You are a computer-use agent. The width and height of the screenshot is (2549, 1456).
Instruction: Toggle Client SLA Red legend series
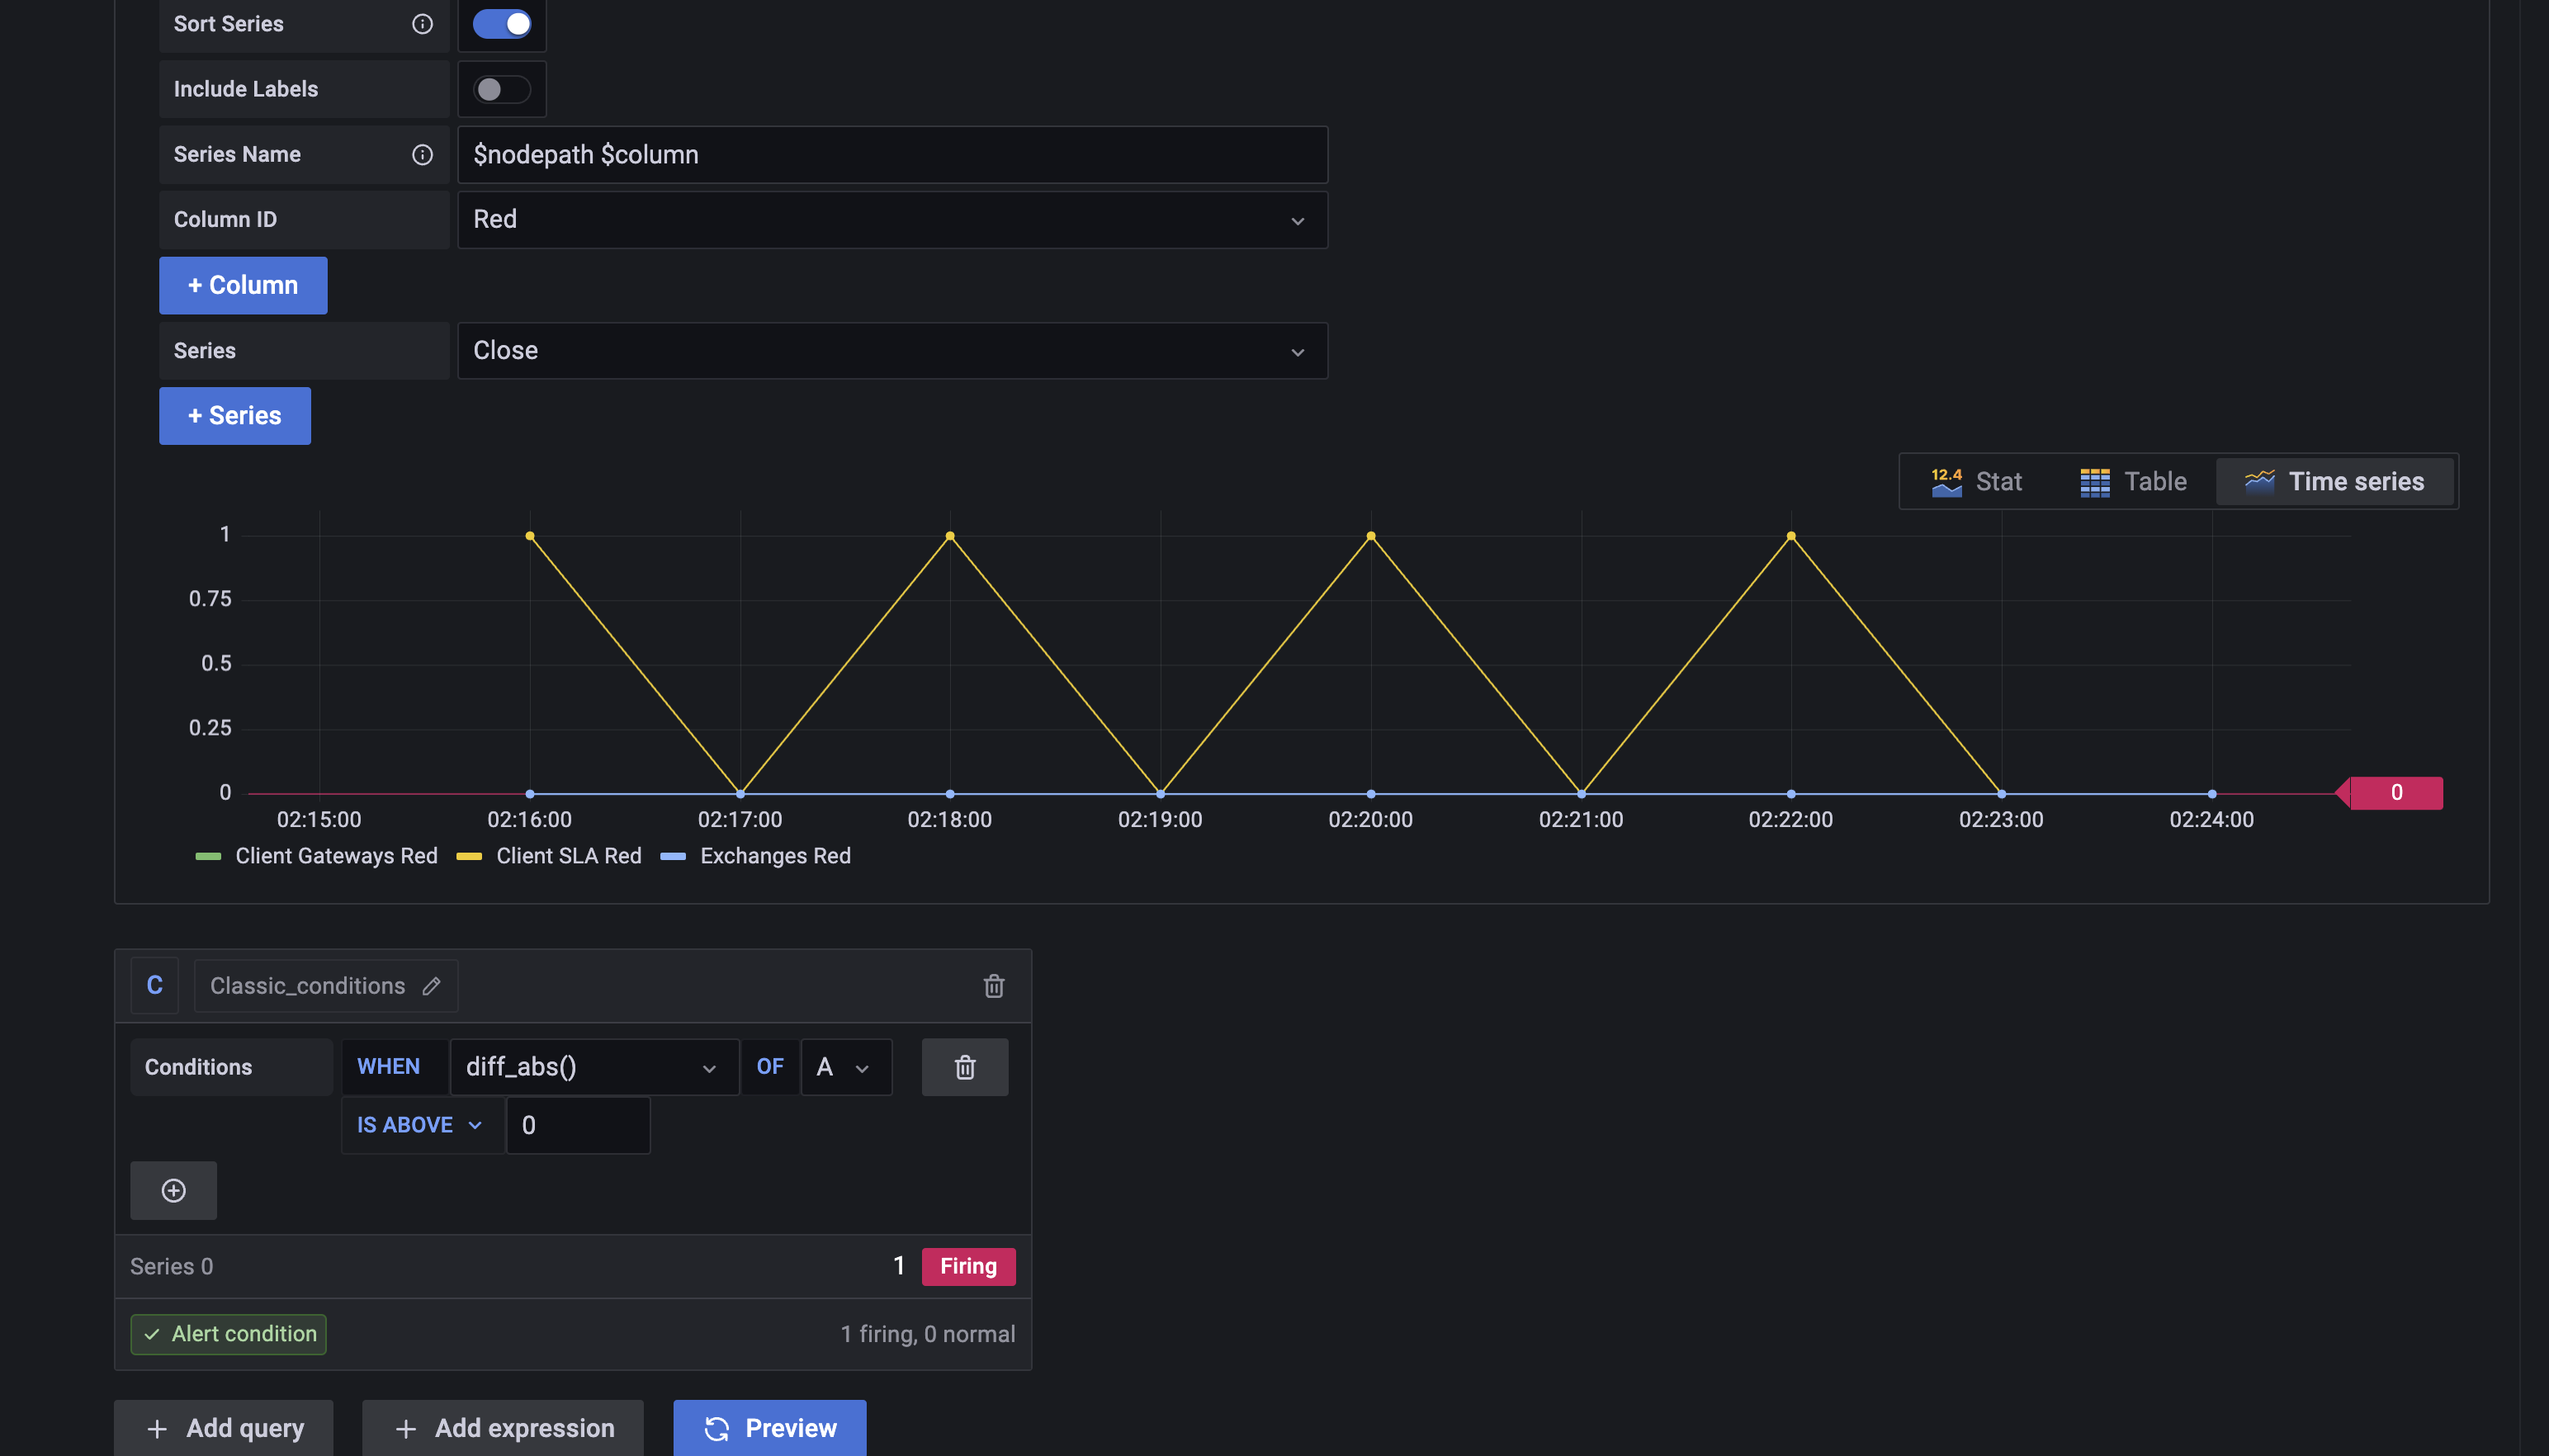[568, 856]
